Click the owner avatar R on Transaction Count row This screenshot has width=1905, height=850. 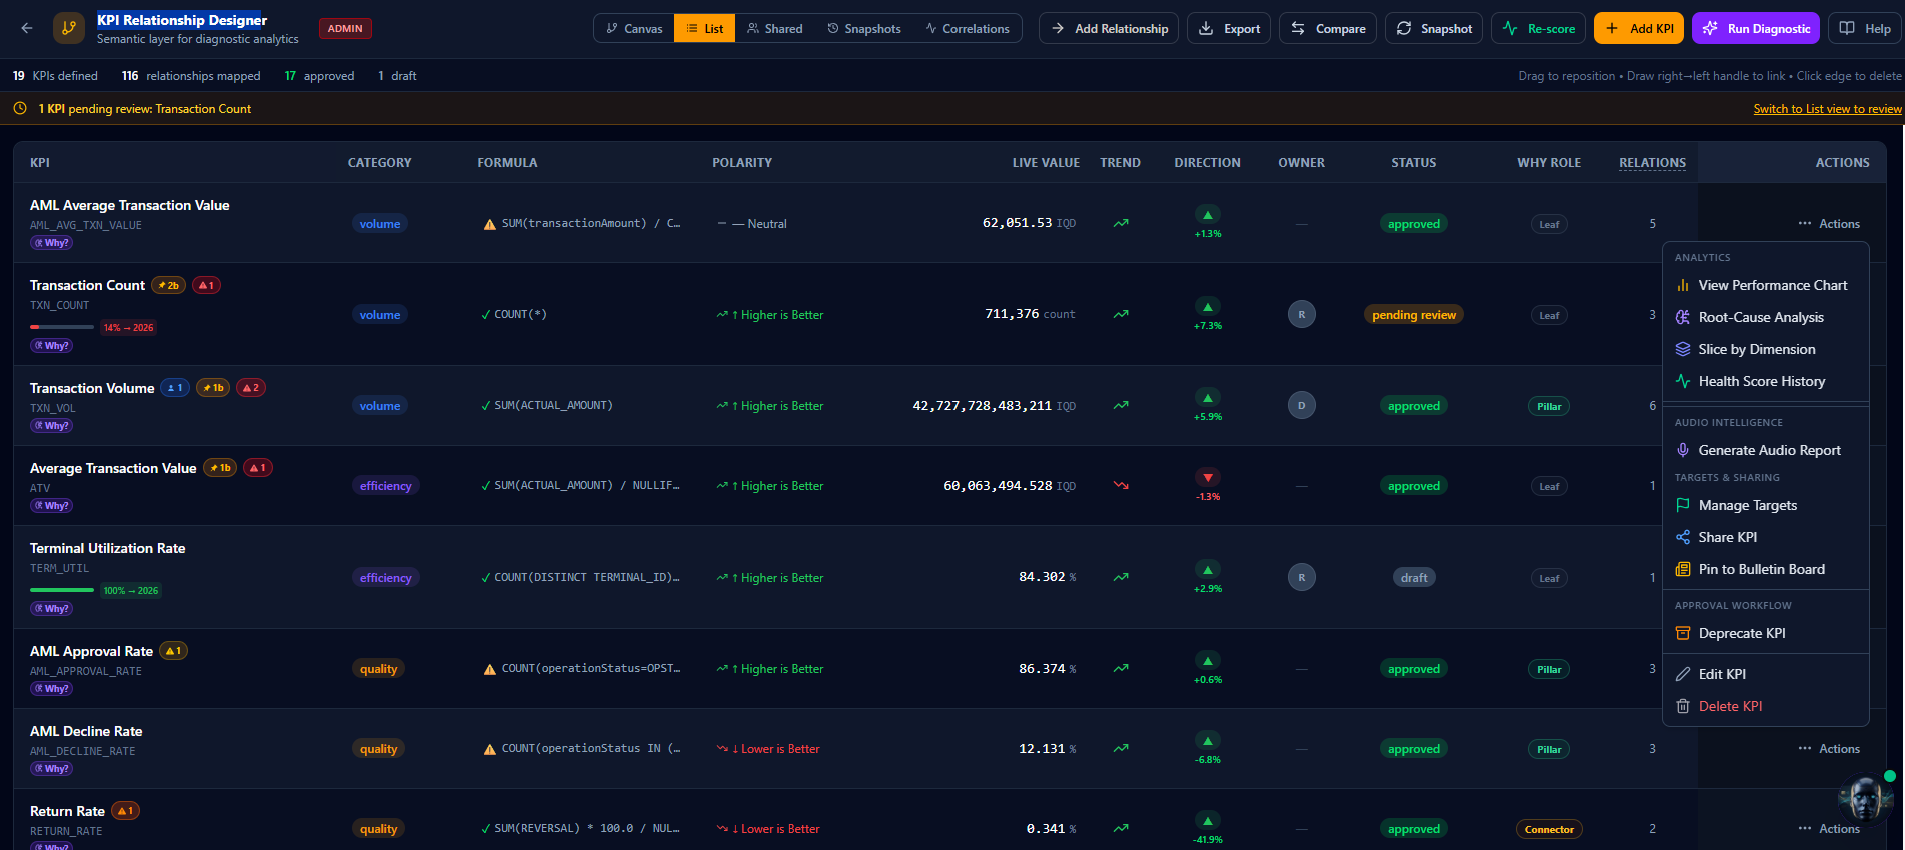(x=1302, y=315)
